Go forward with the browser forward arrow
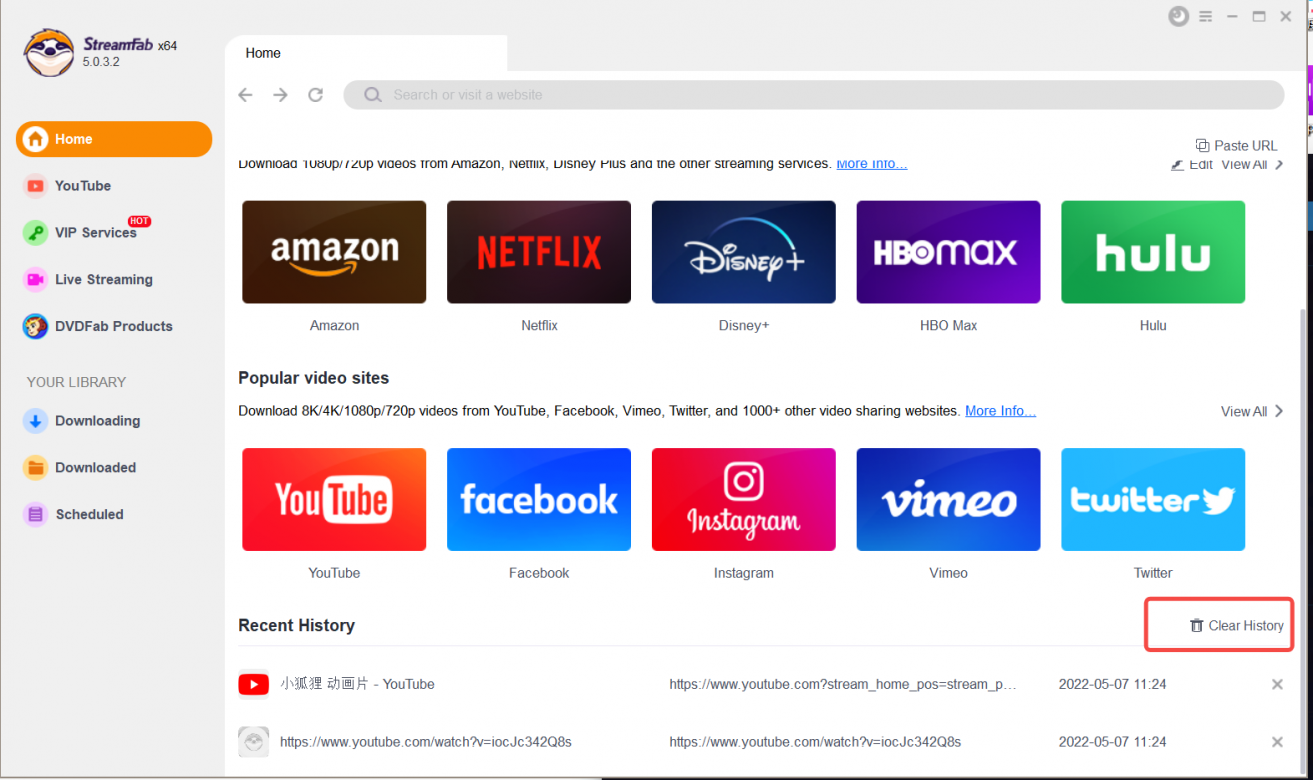The width and height of the screenshot is (1313, 780). pos(281,95)
